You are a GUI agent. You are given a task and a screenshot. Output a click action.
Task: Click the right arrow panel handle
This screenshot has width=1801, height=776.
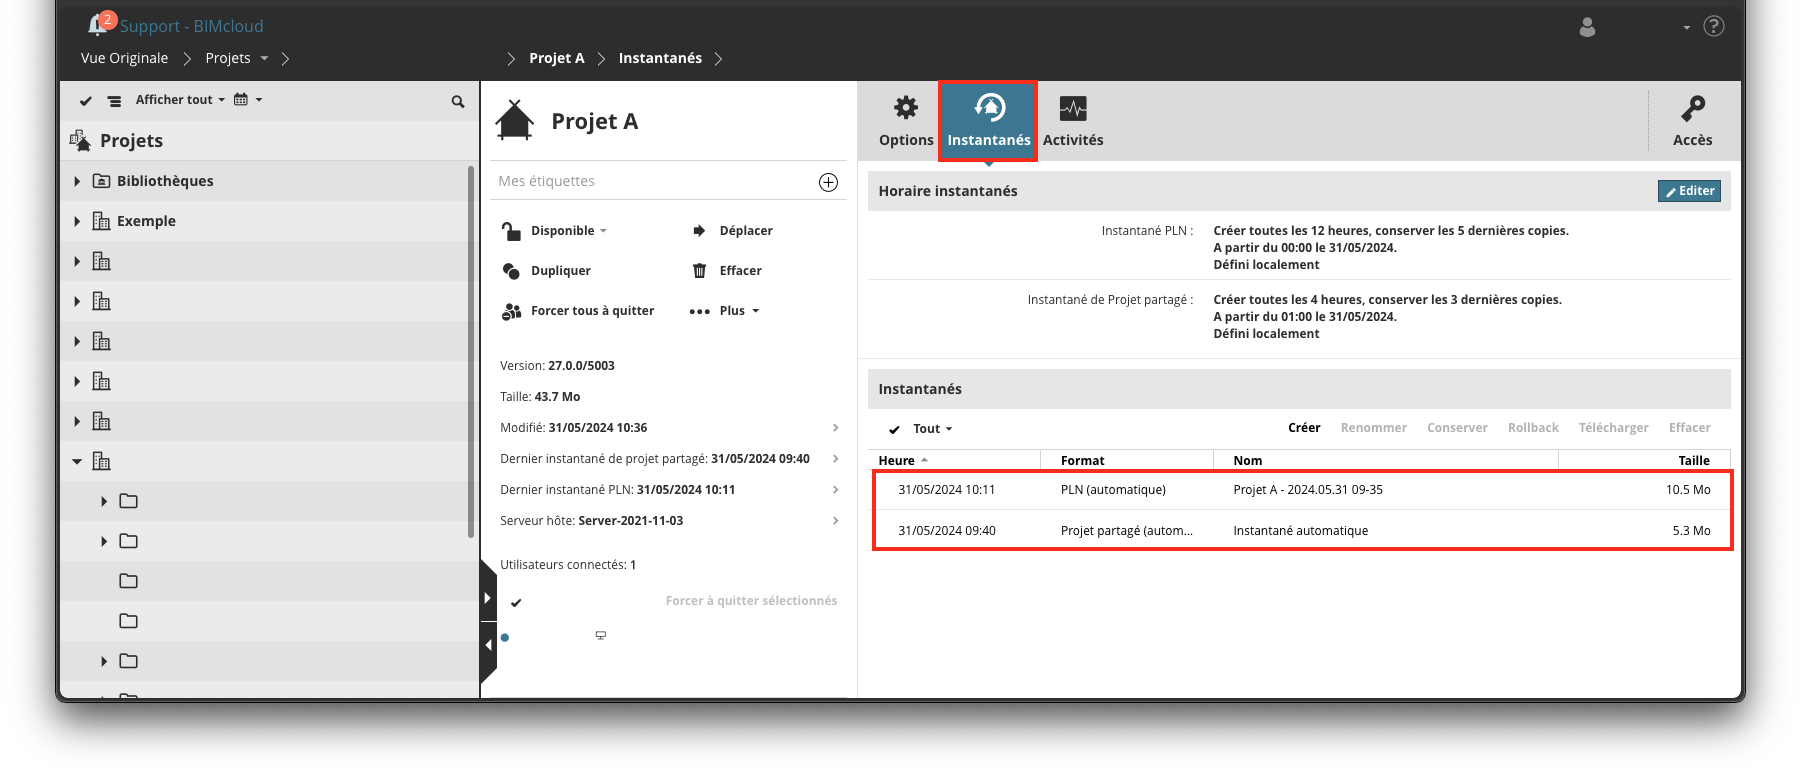[x=488, y=598]
